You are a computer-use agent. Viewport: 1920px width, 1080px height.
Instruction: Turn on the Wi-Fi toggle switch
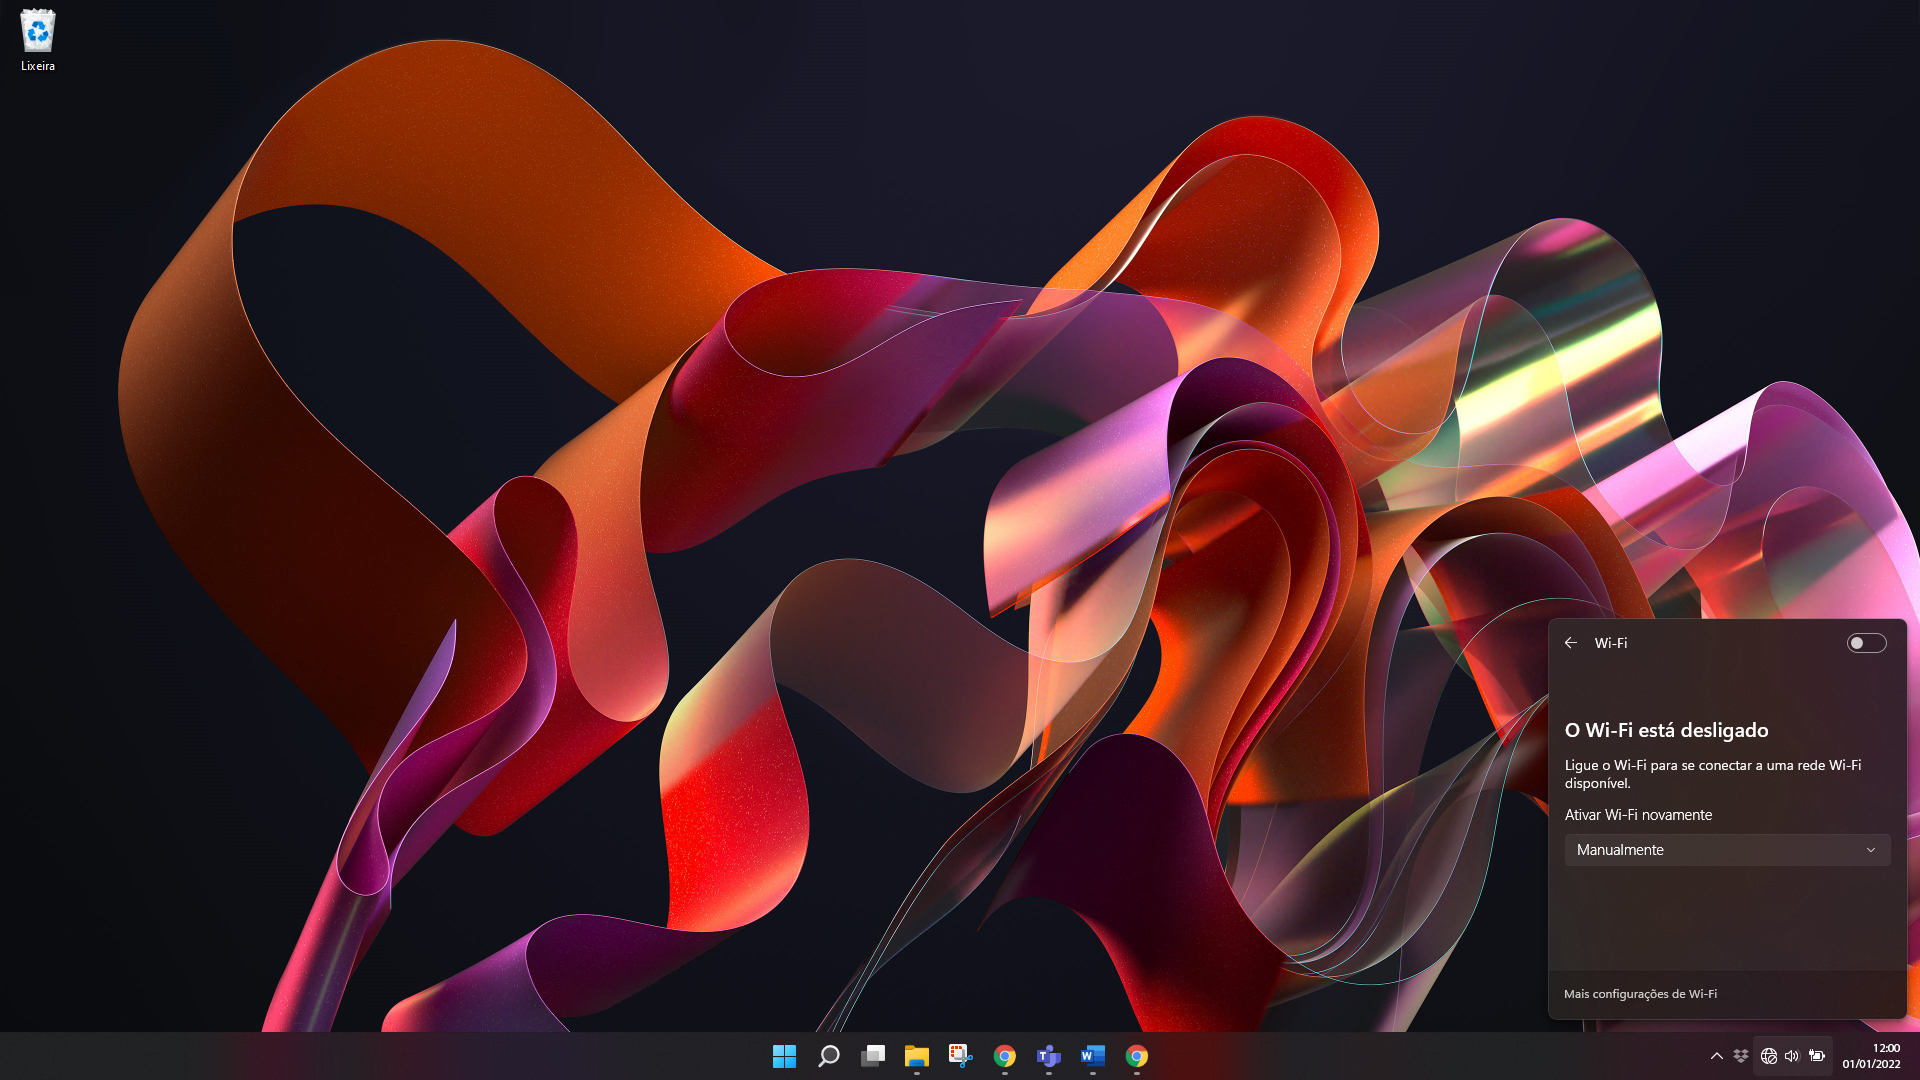pos(1866,643)
